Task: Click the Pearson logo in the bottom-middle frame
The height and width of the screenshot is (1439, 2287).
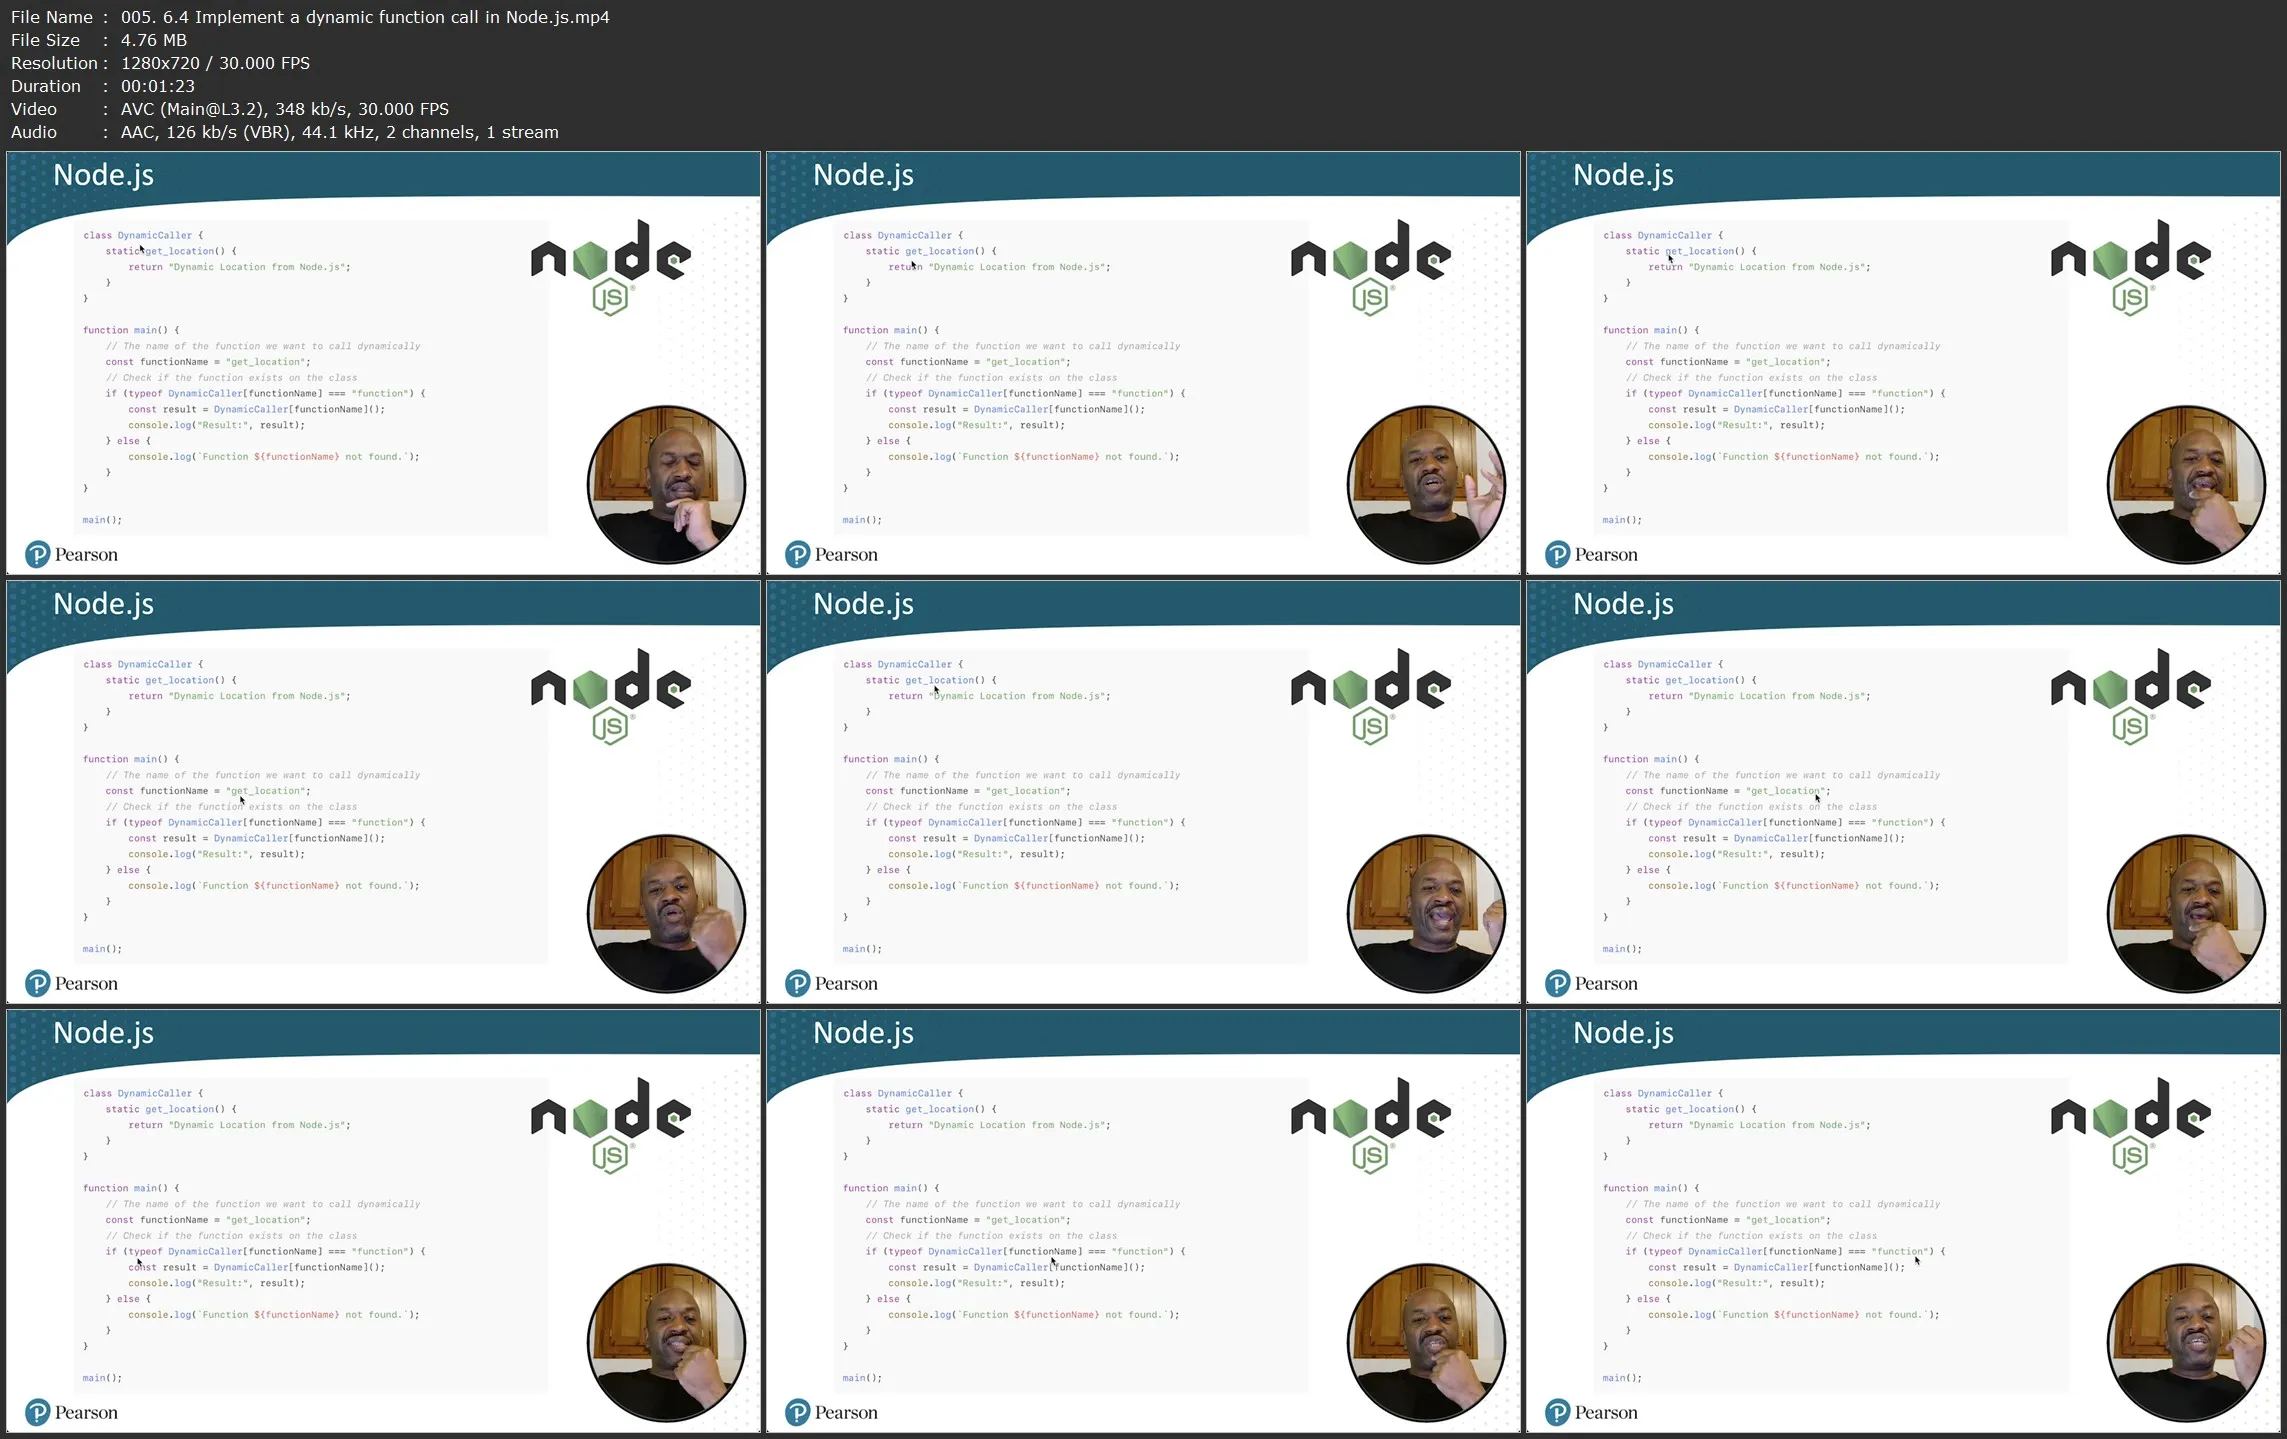Action: pyautogui.click(x=831, y=1412)
